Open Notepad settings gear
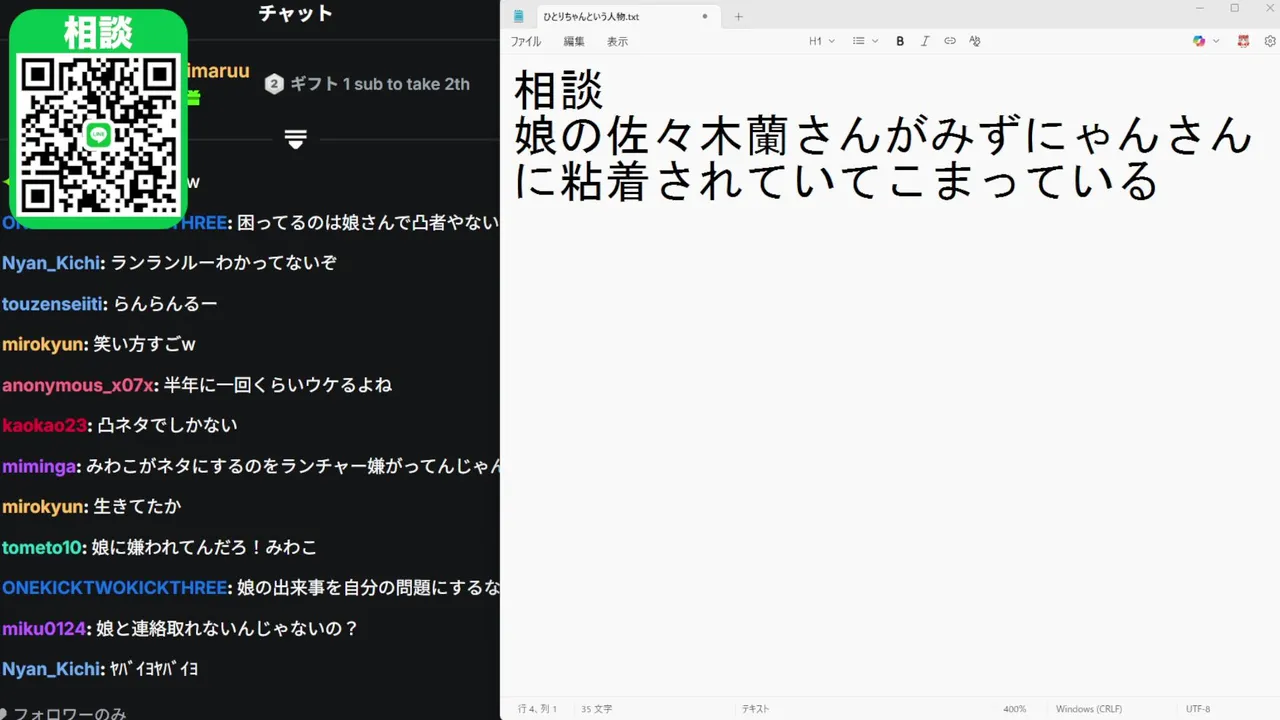 pos(1270,41)
